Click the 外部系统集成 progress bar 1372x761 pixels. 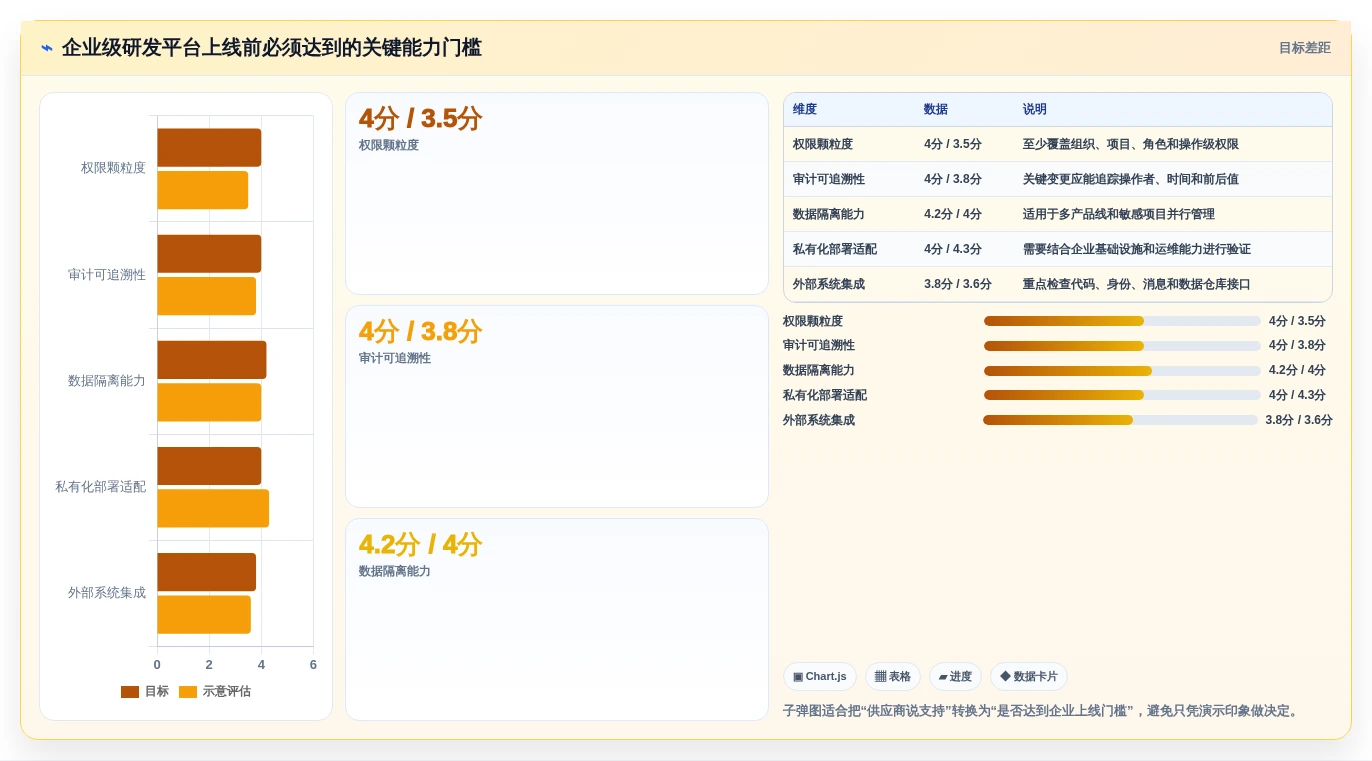(1120, 420)
